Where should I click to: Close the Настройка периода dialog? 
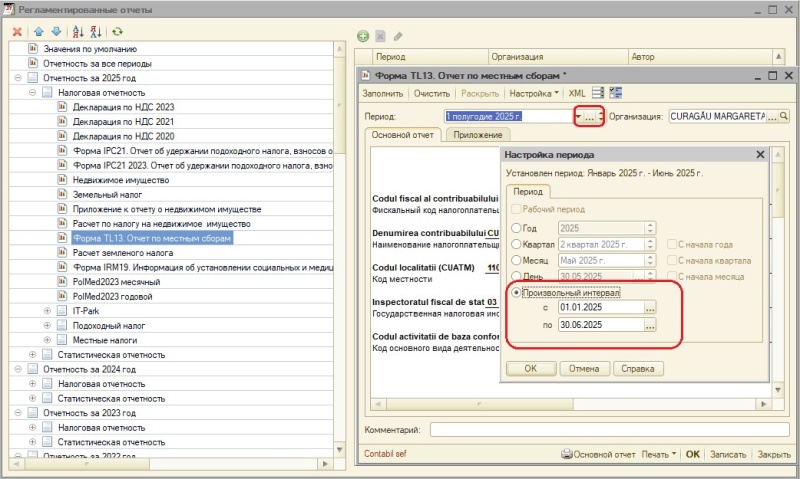coord(760,155)
